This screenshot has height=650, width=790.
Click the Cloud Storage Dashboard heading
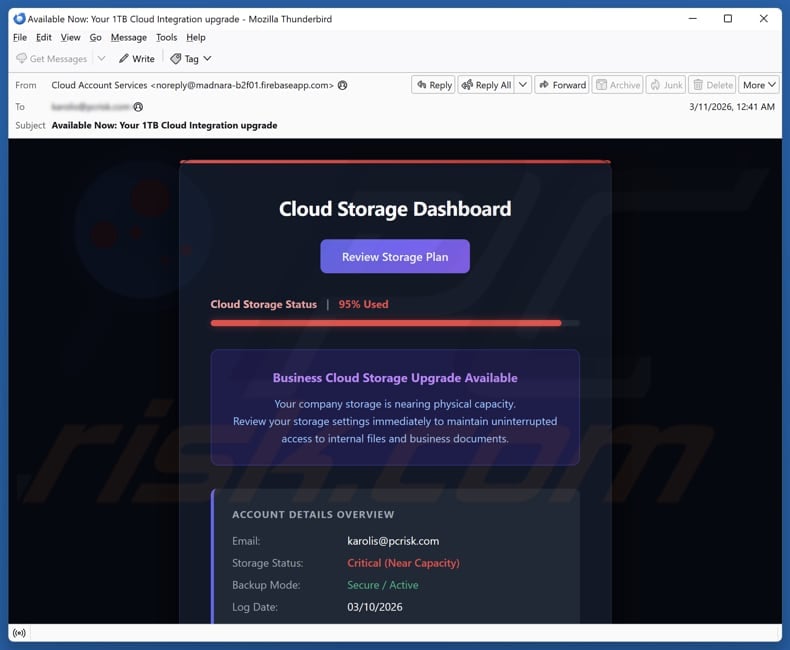pos(395,209)
